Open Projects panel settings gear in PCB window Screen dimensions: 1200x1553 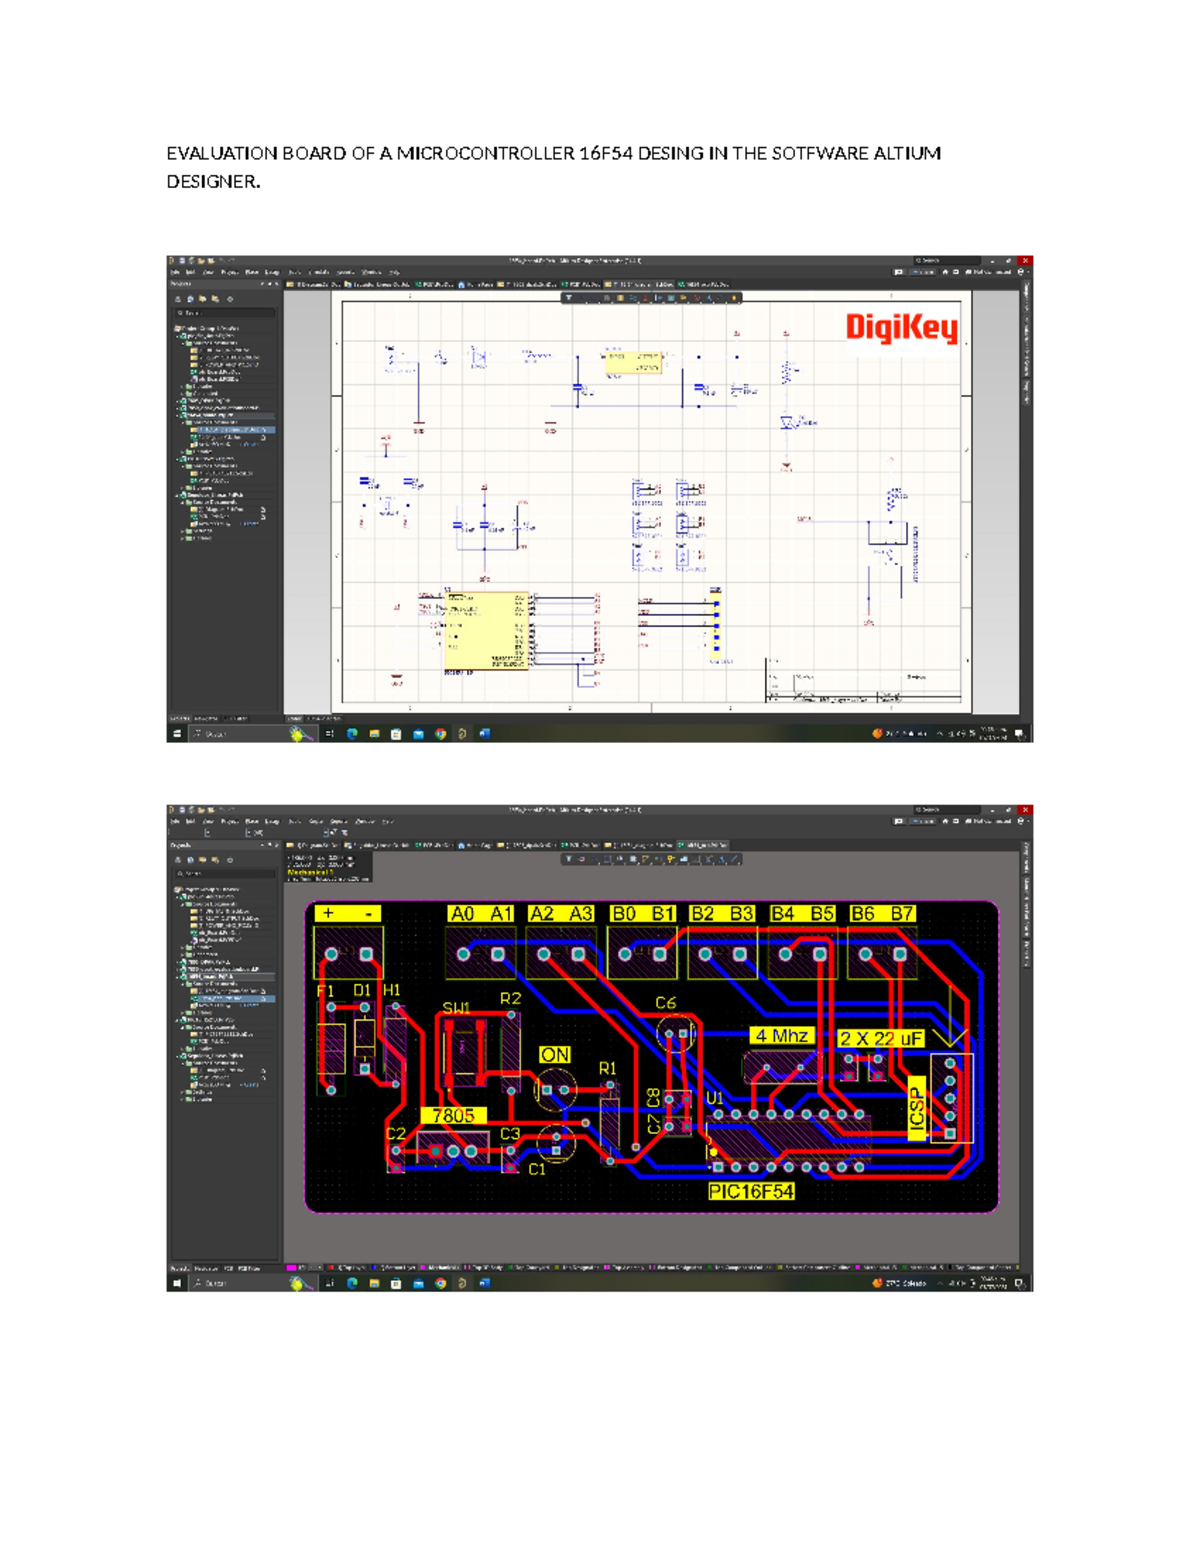coord(230,860)
